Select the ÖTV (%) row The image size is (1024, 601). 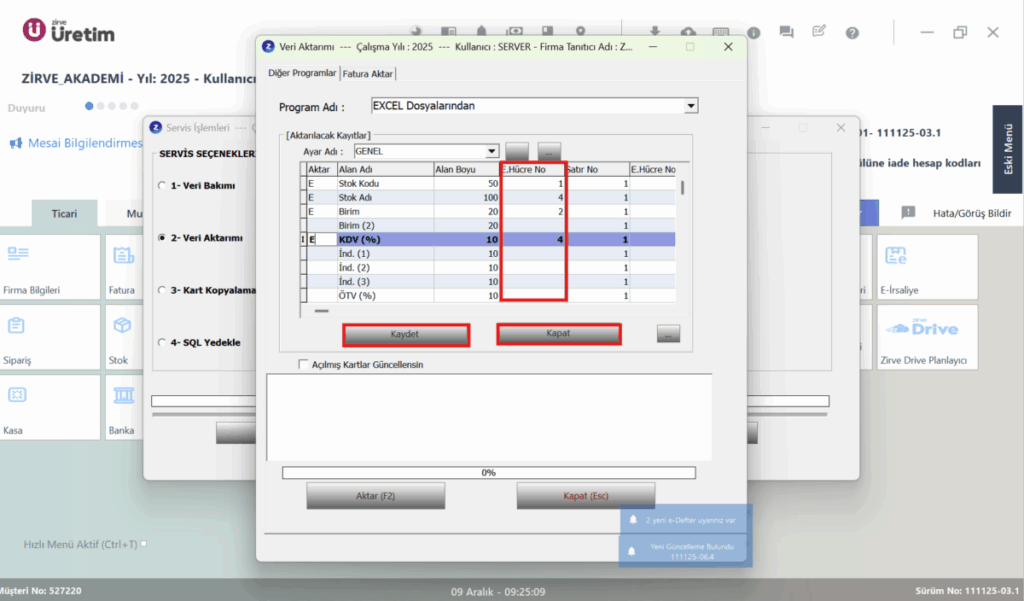(x=488, y=295)
